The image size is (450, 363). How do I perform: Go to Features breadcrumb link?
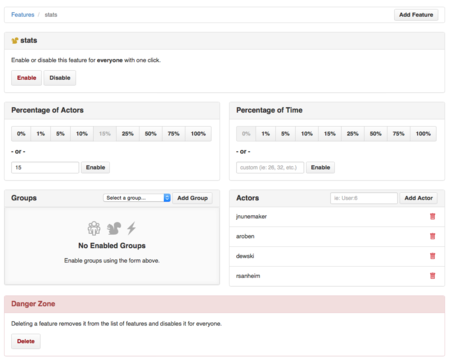(x=23, y=15)
